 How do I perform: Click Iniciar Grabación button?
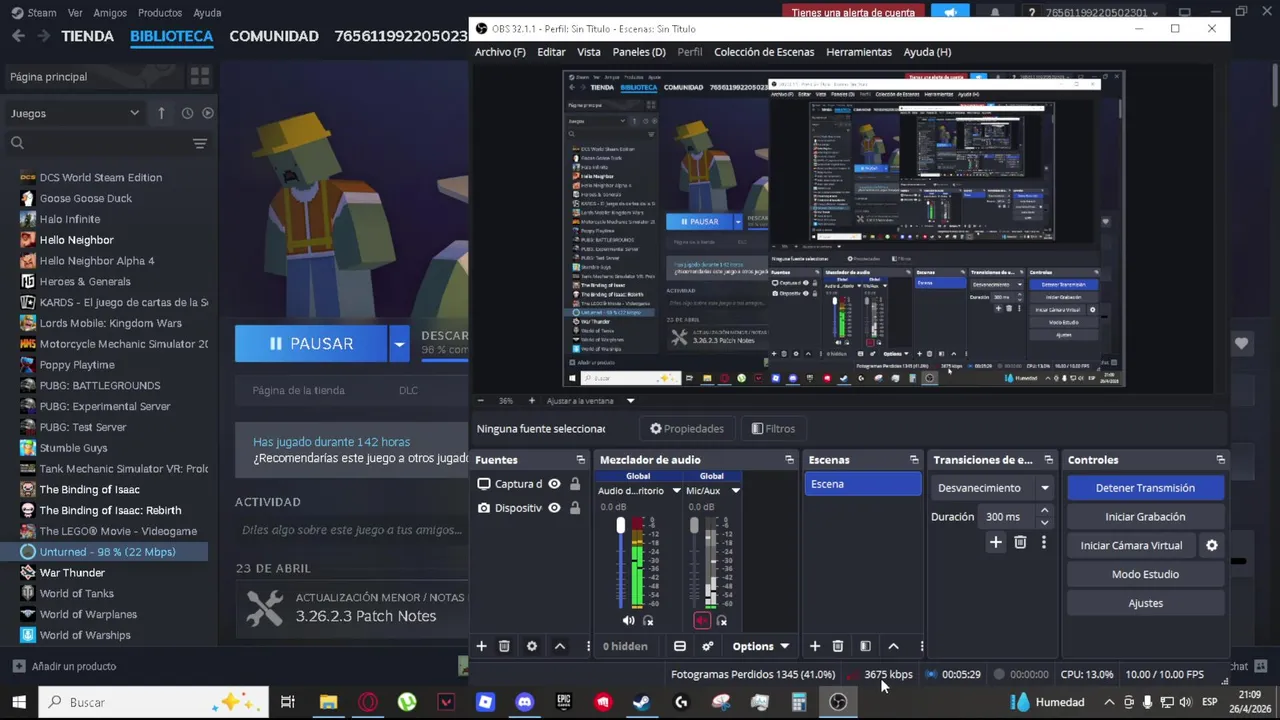(1145, 517)
